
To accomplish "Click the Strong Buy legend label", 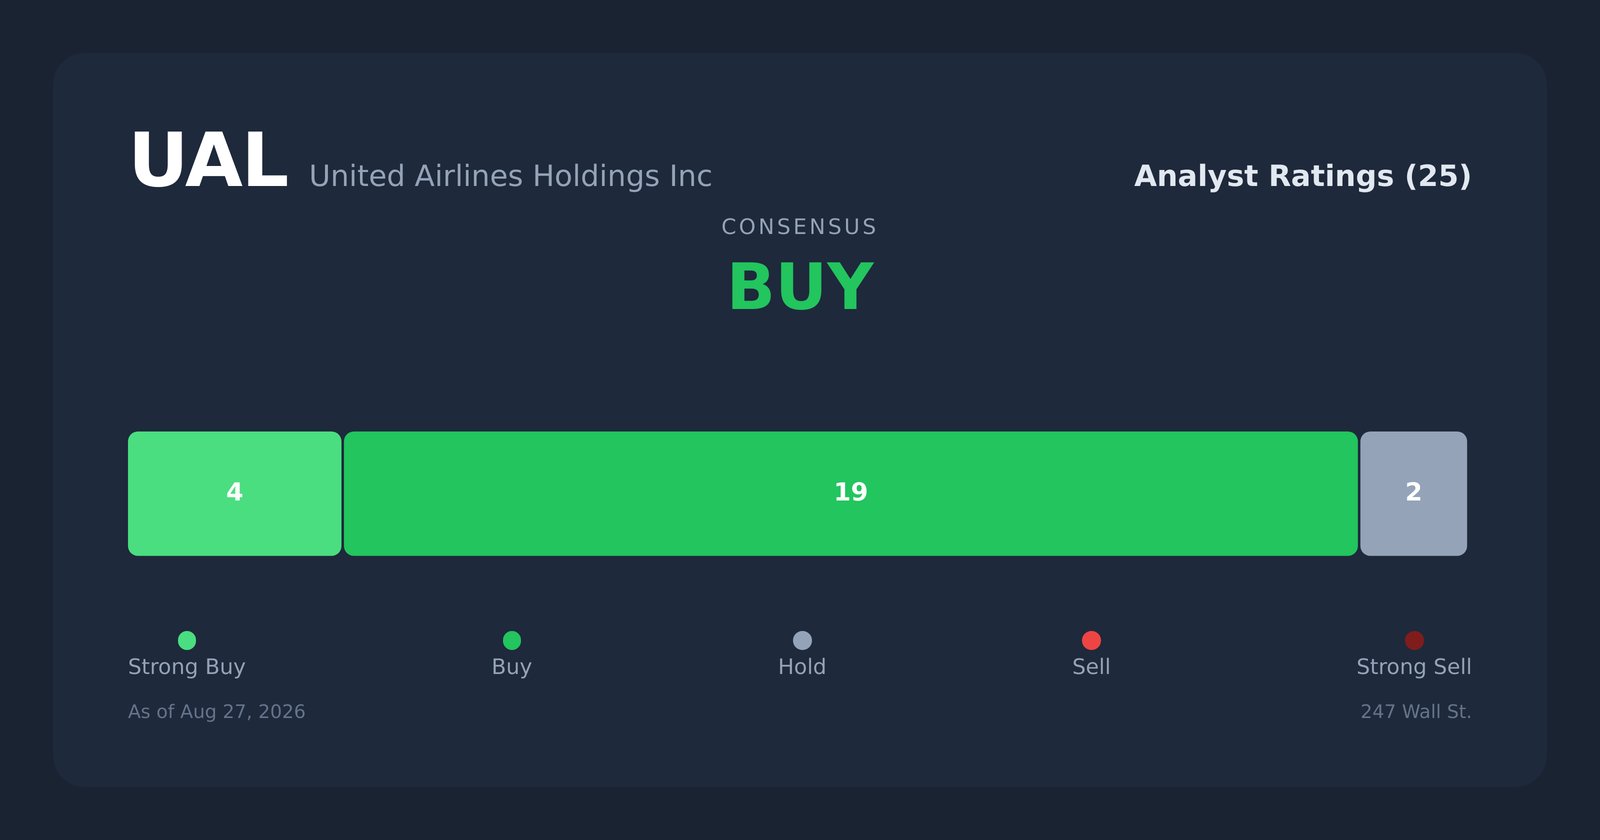I will click(187, 667).
